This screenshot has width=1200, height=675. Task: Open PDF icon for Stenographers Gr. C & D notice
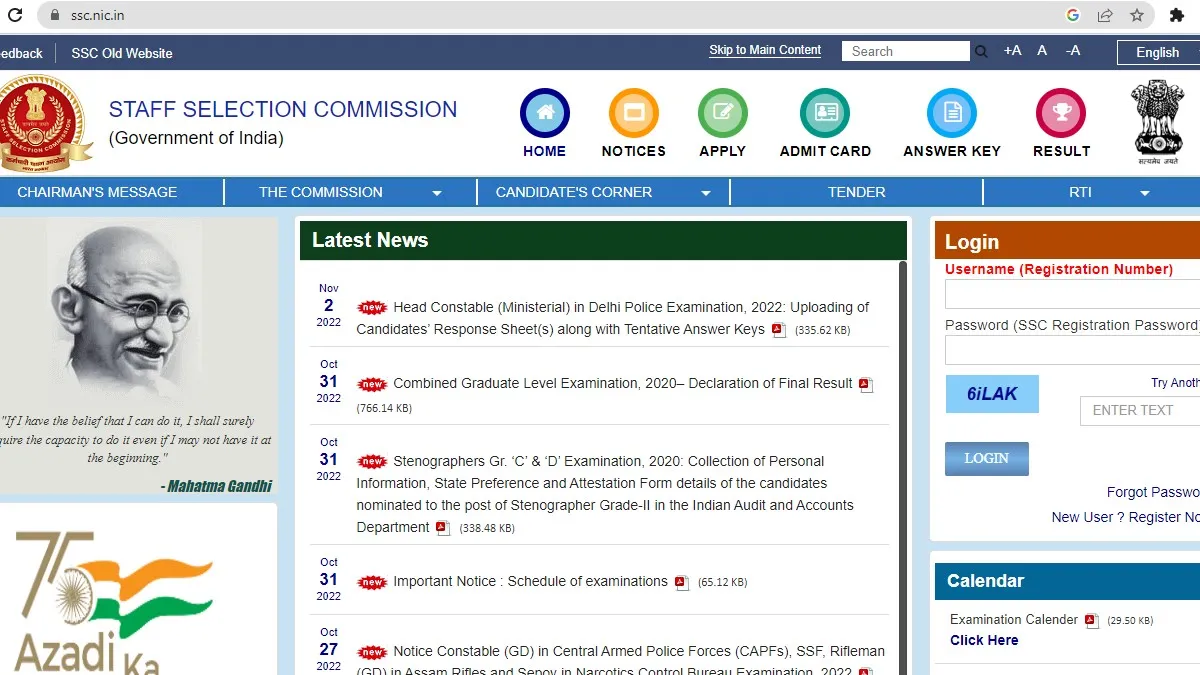tap(443, 528)
